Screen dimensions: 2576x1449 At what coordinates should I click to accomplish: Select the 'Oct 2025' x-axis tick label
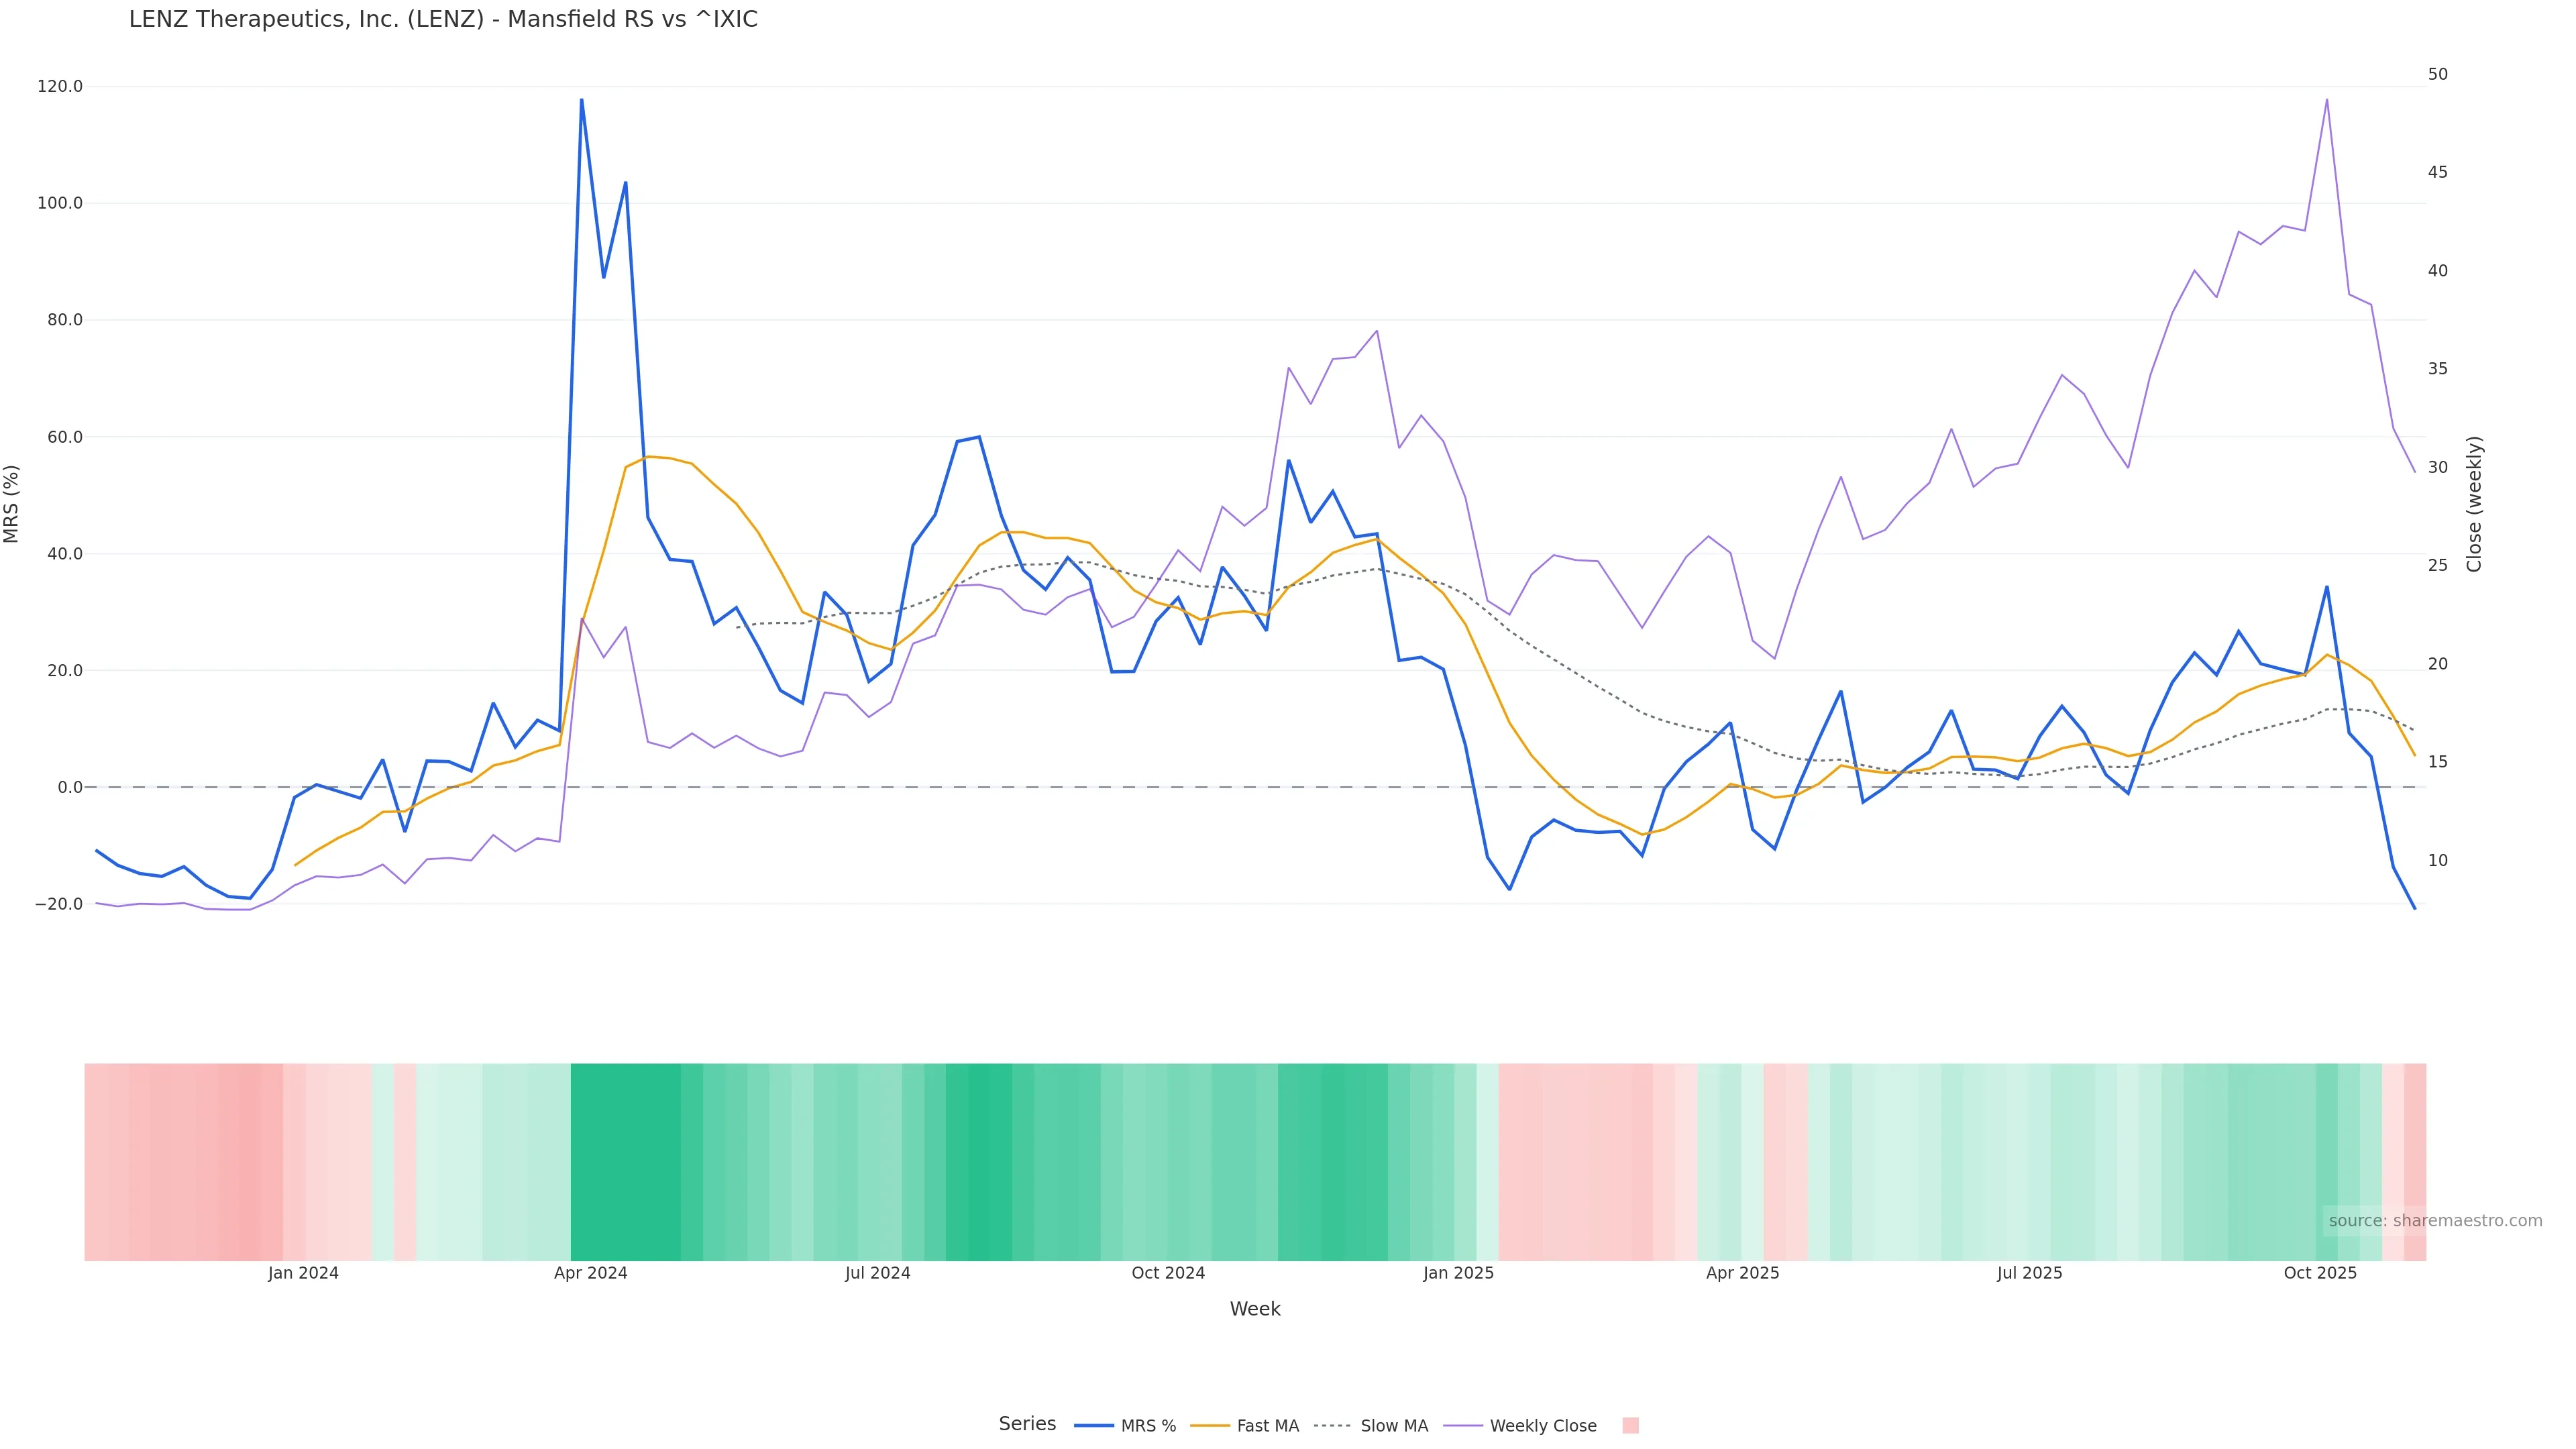[2320, 1273]
